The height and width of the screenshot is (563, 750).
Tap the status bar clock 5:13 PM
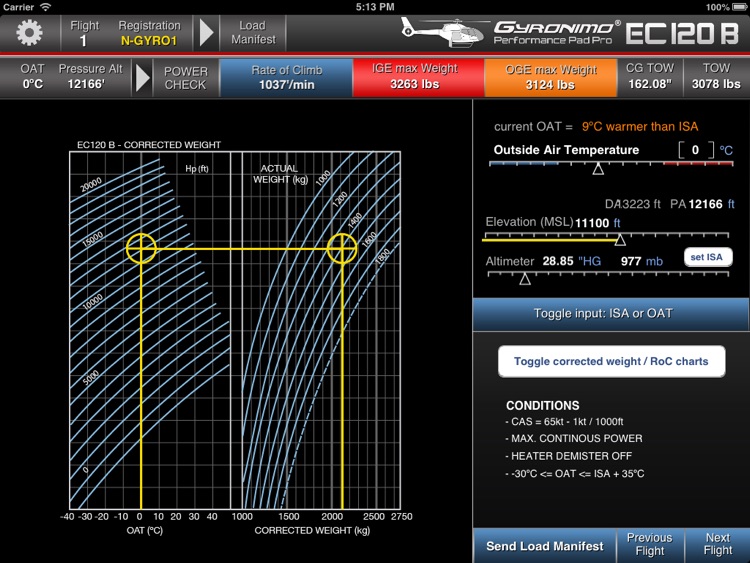[375, 7]
